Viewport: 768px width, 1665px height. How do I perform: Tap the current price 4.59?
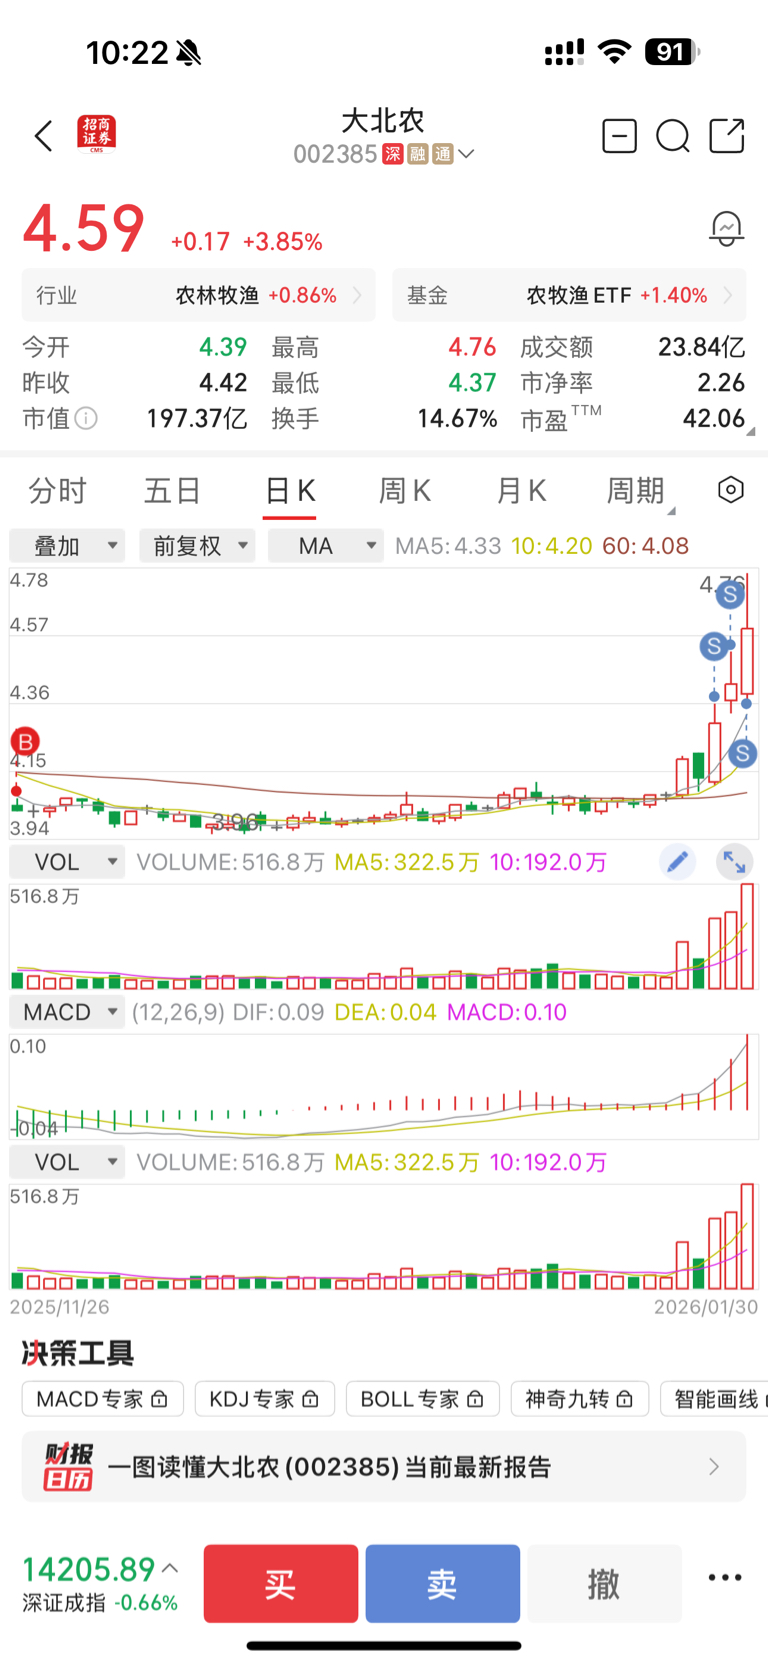coord(84,229)
